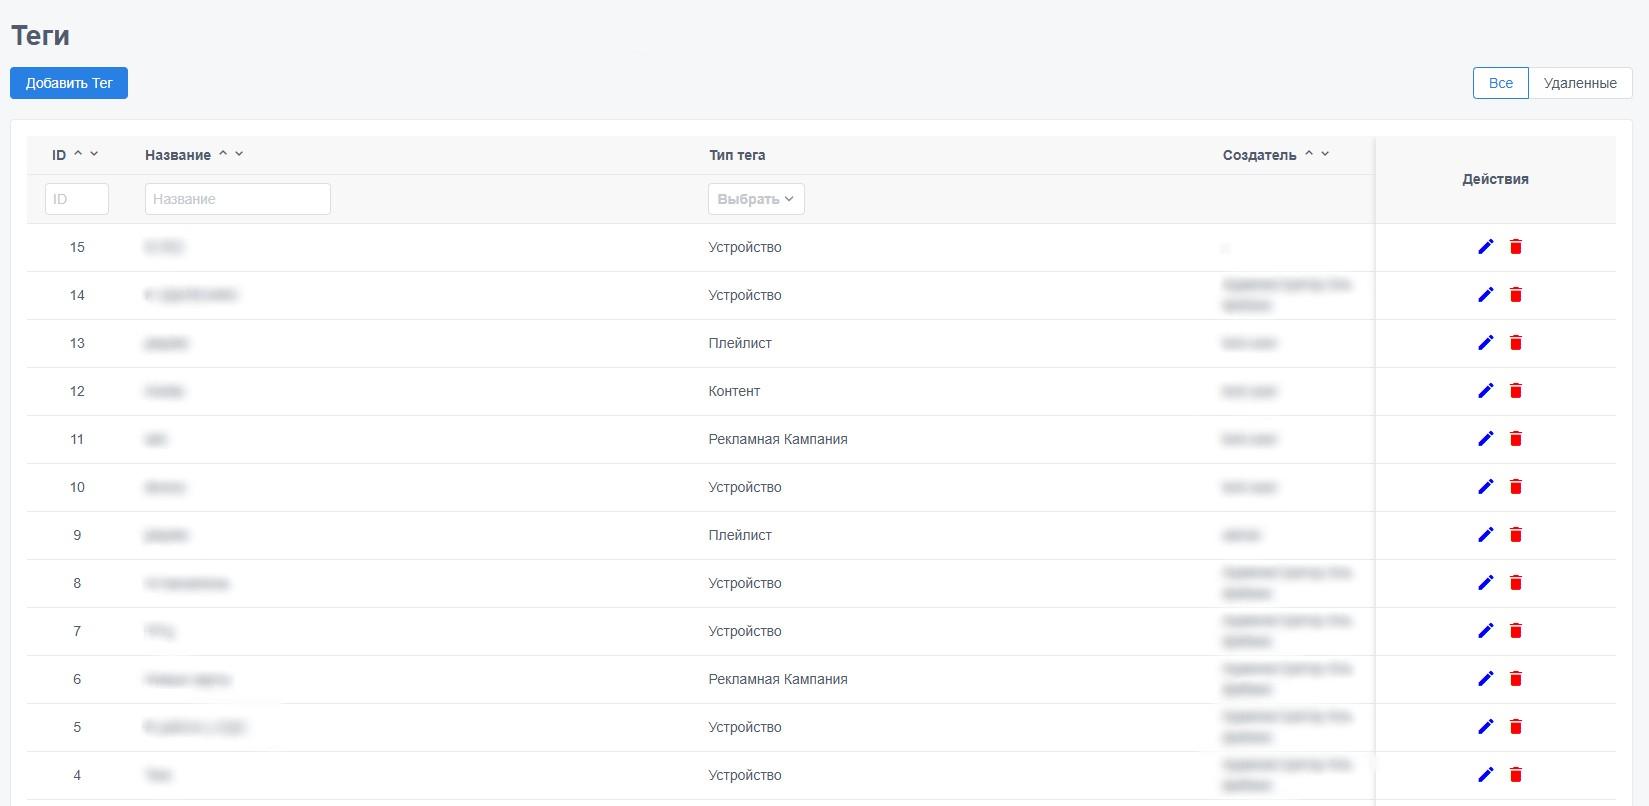Click the Действия column header
The image size is (1649, 806).
pos(1495,179)
